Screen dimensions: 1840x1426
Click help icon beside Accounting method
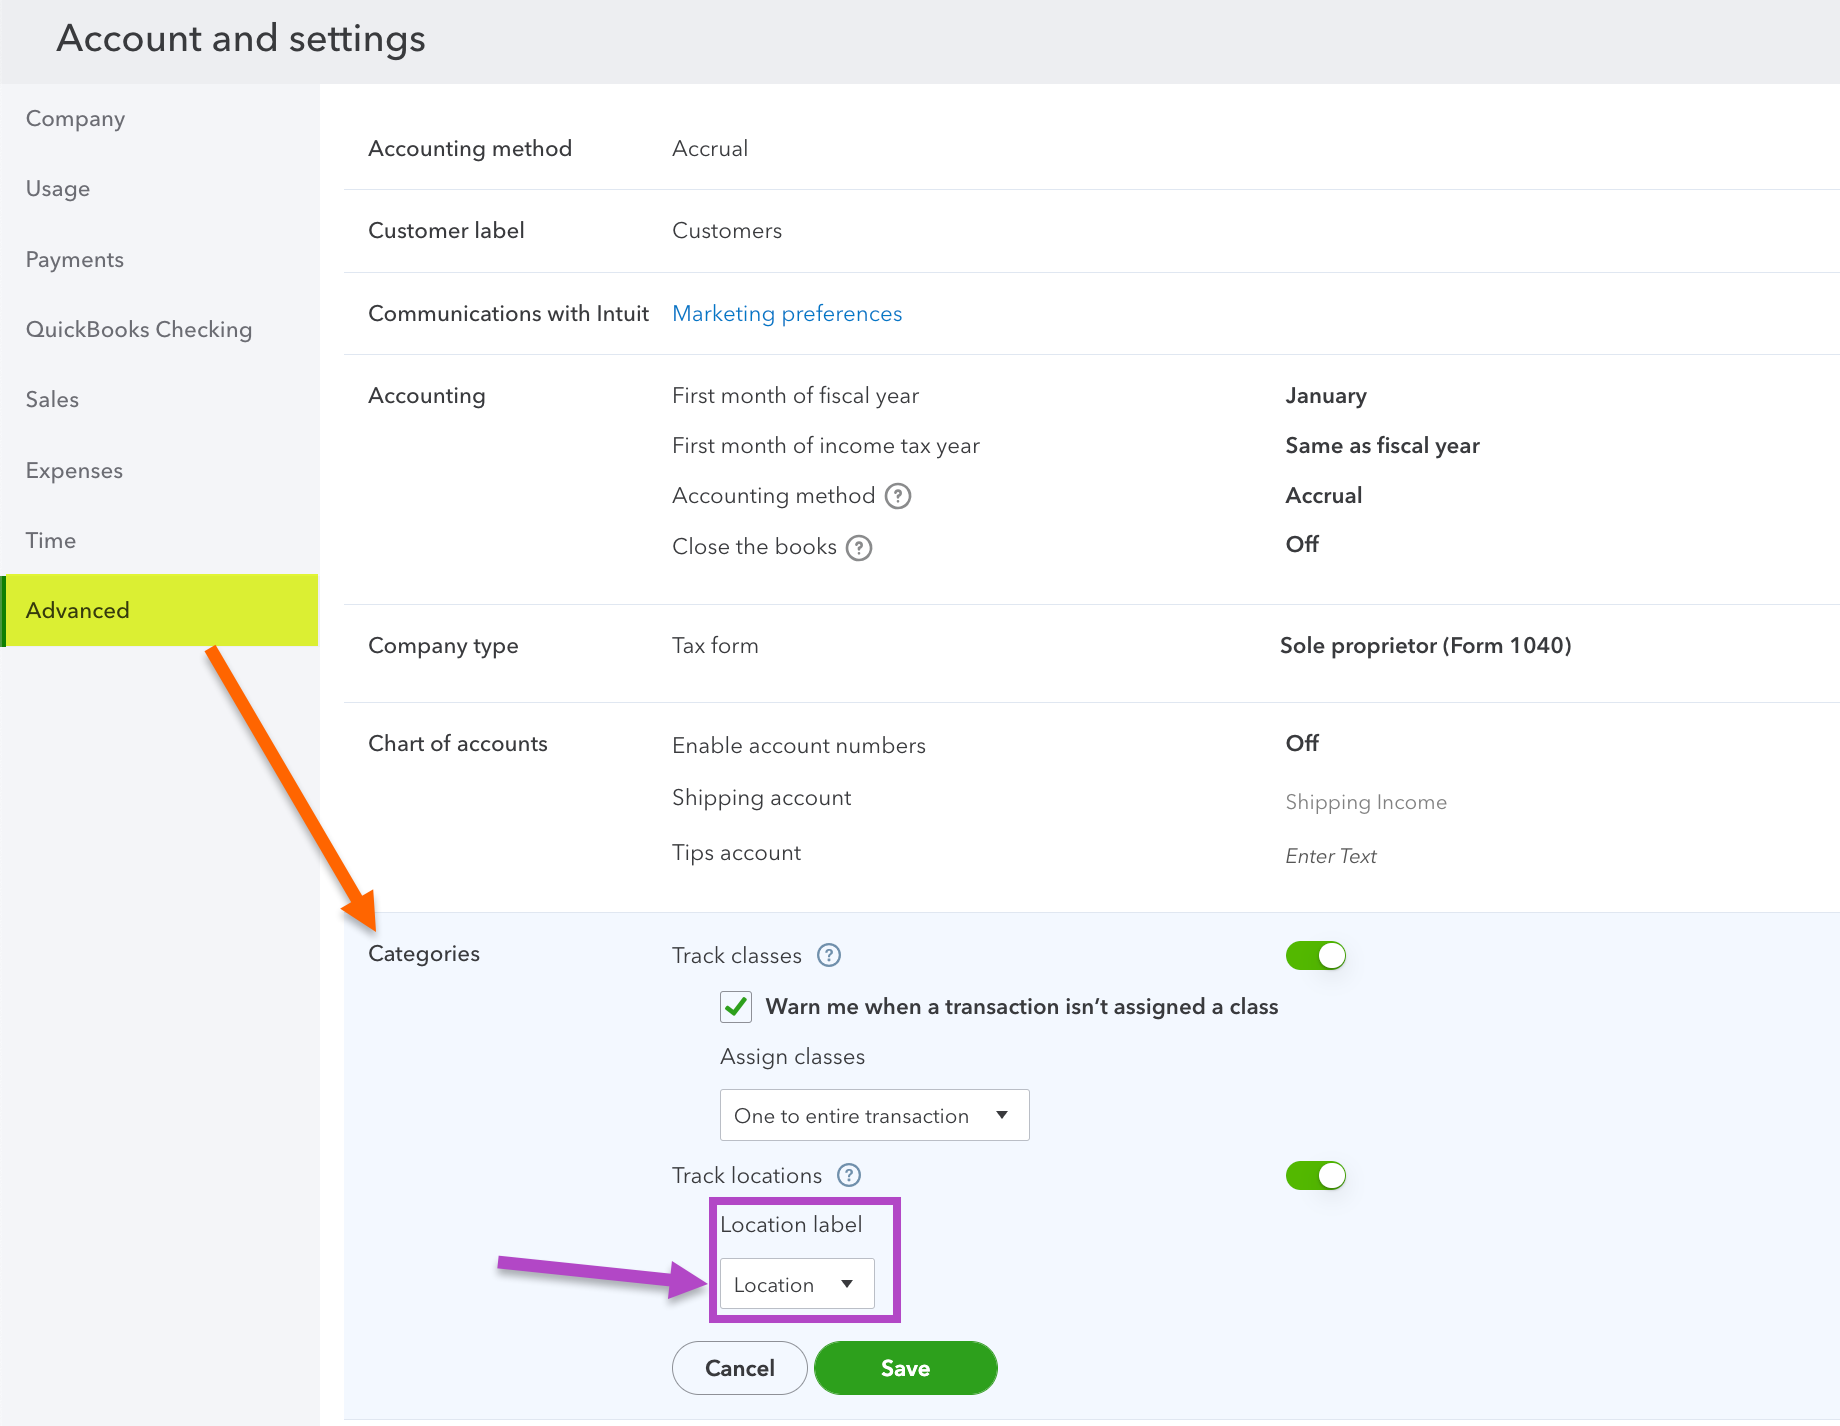point(898,496)
